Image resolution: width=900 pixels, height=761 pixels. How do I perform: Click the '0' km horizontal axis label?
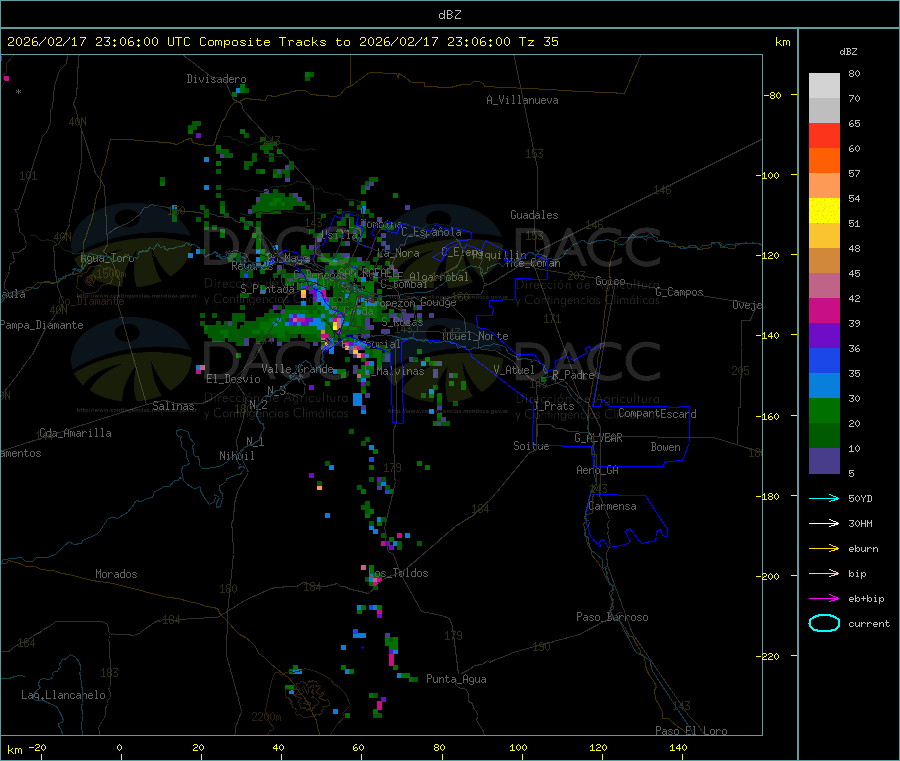[x=119, y=747]
